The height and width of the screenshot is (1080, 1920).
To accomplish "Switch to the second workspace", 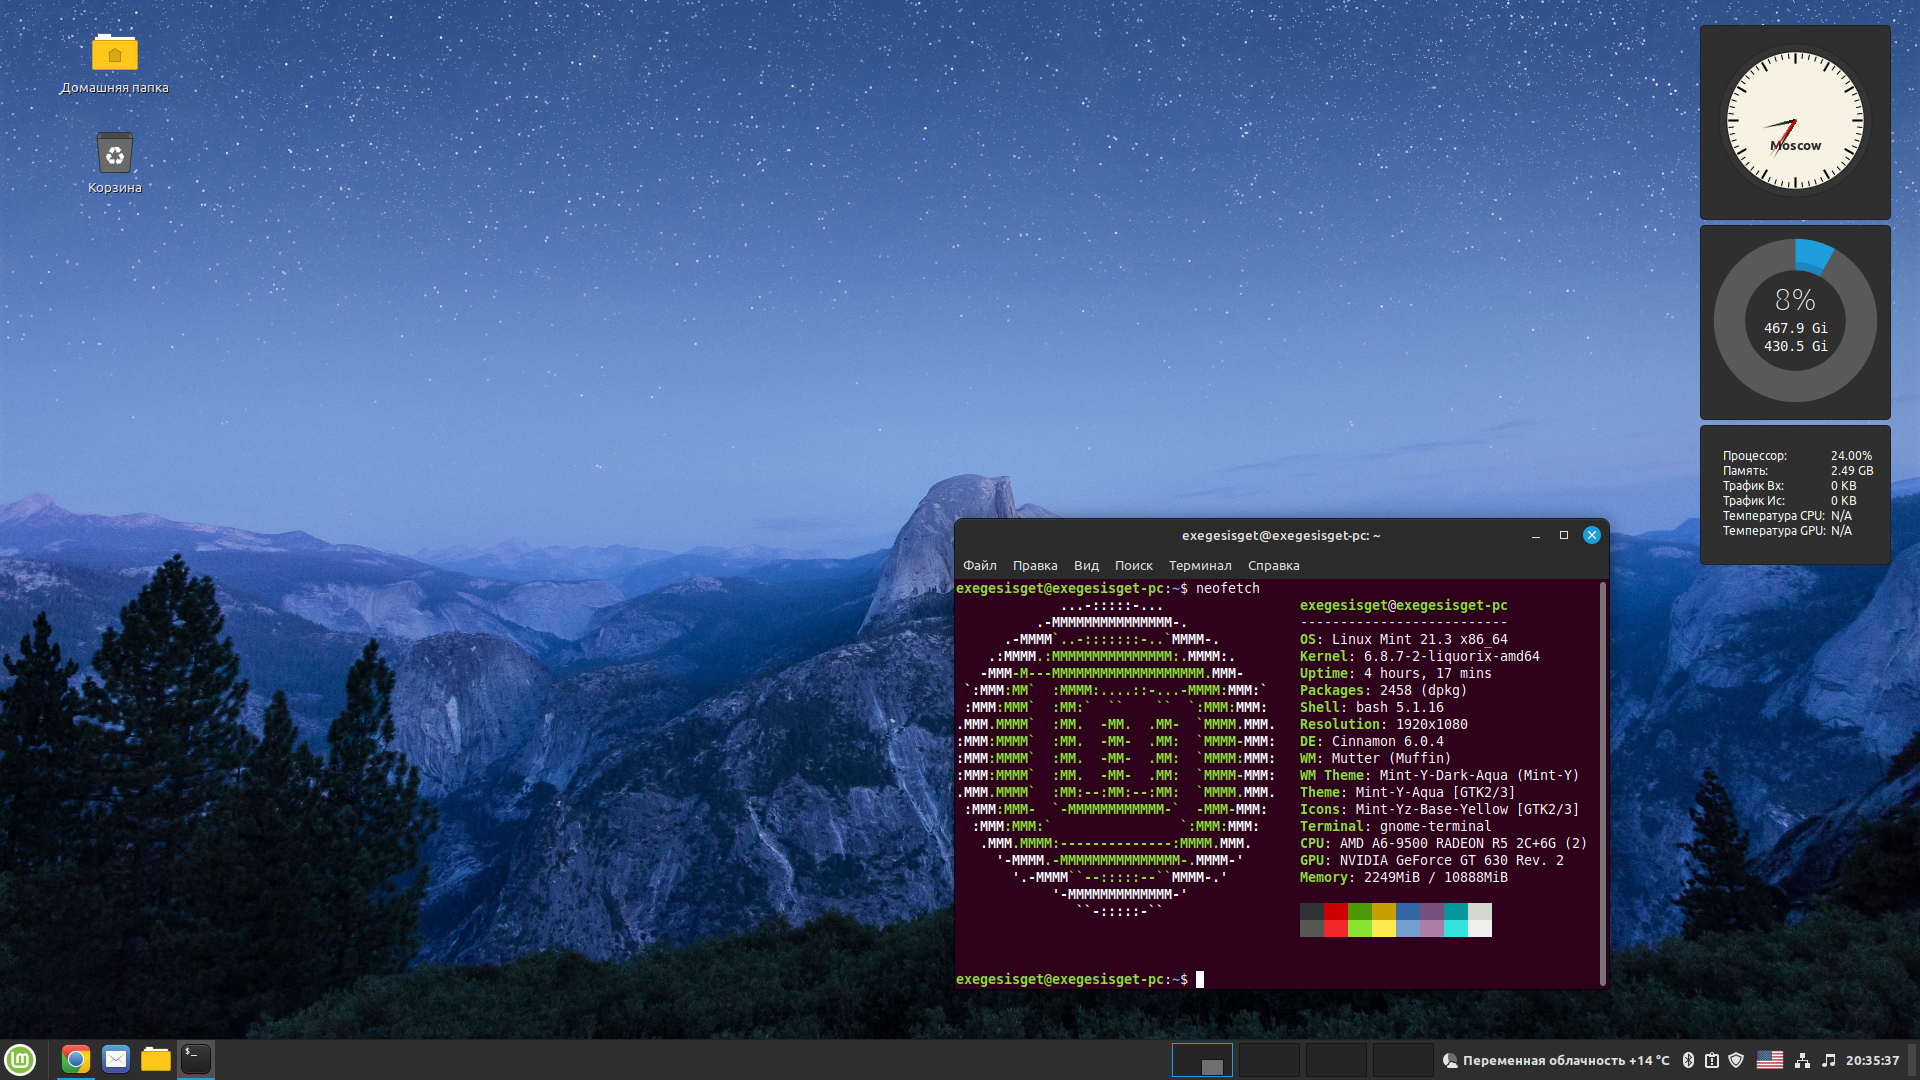I will (1269, 1060).
